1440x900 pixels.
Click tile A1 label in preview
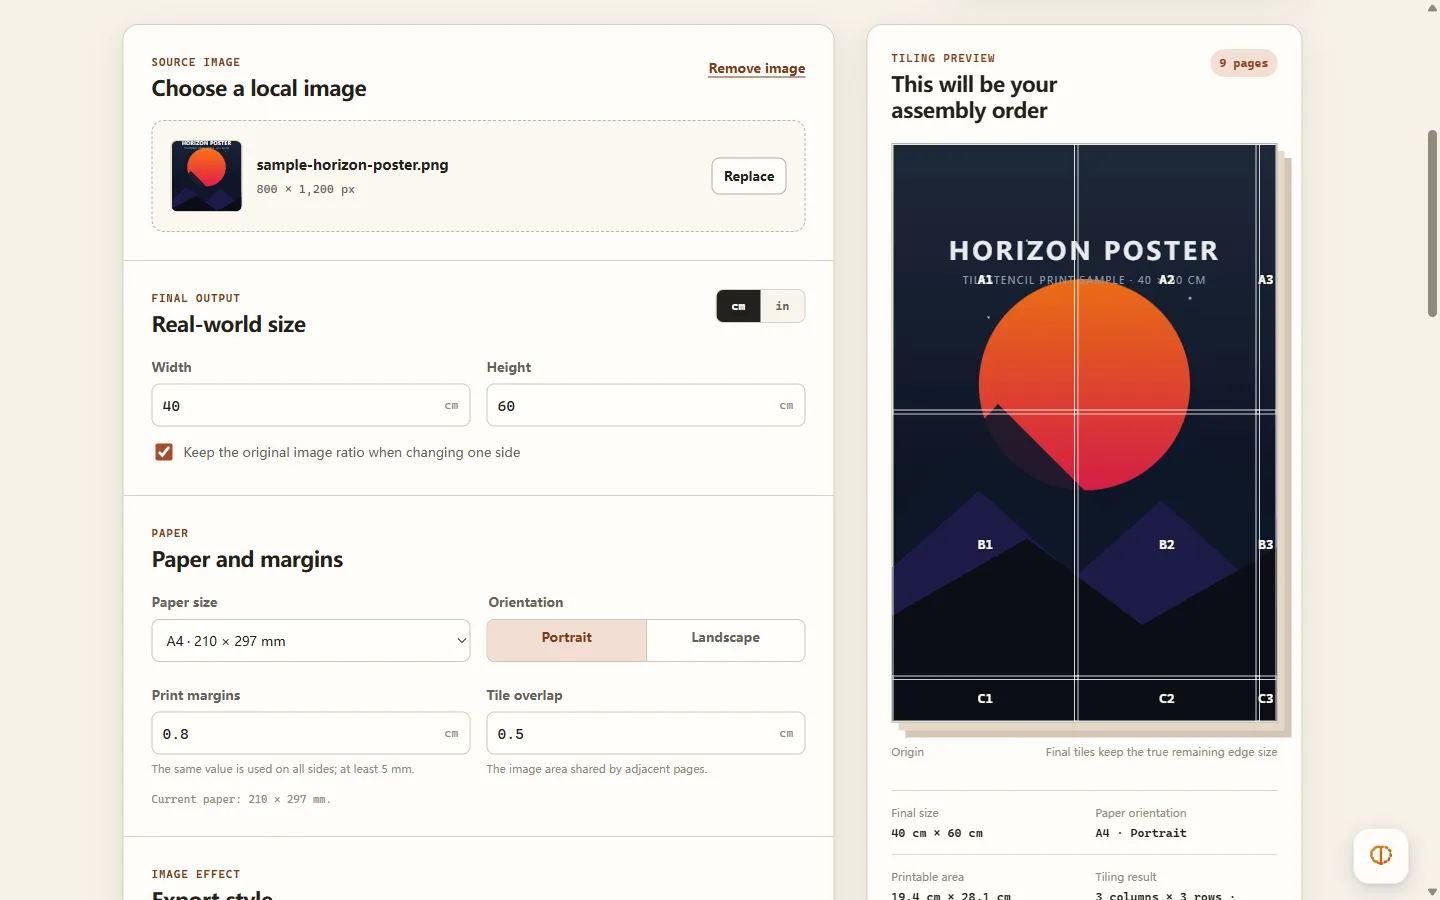pyautogui.click(x=985, y=280)
